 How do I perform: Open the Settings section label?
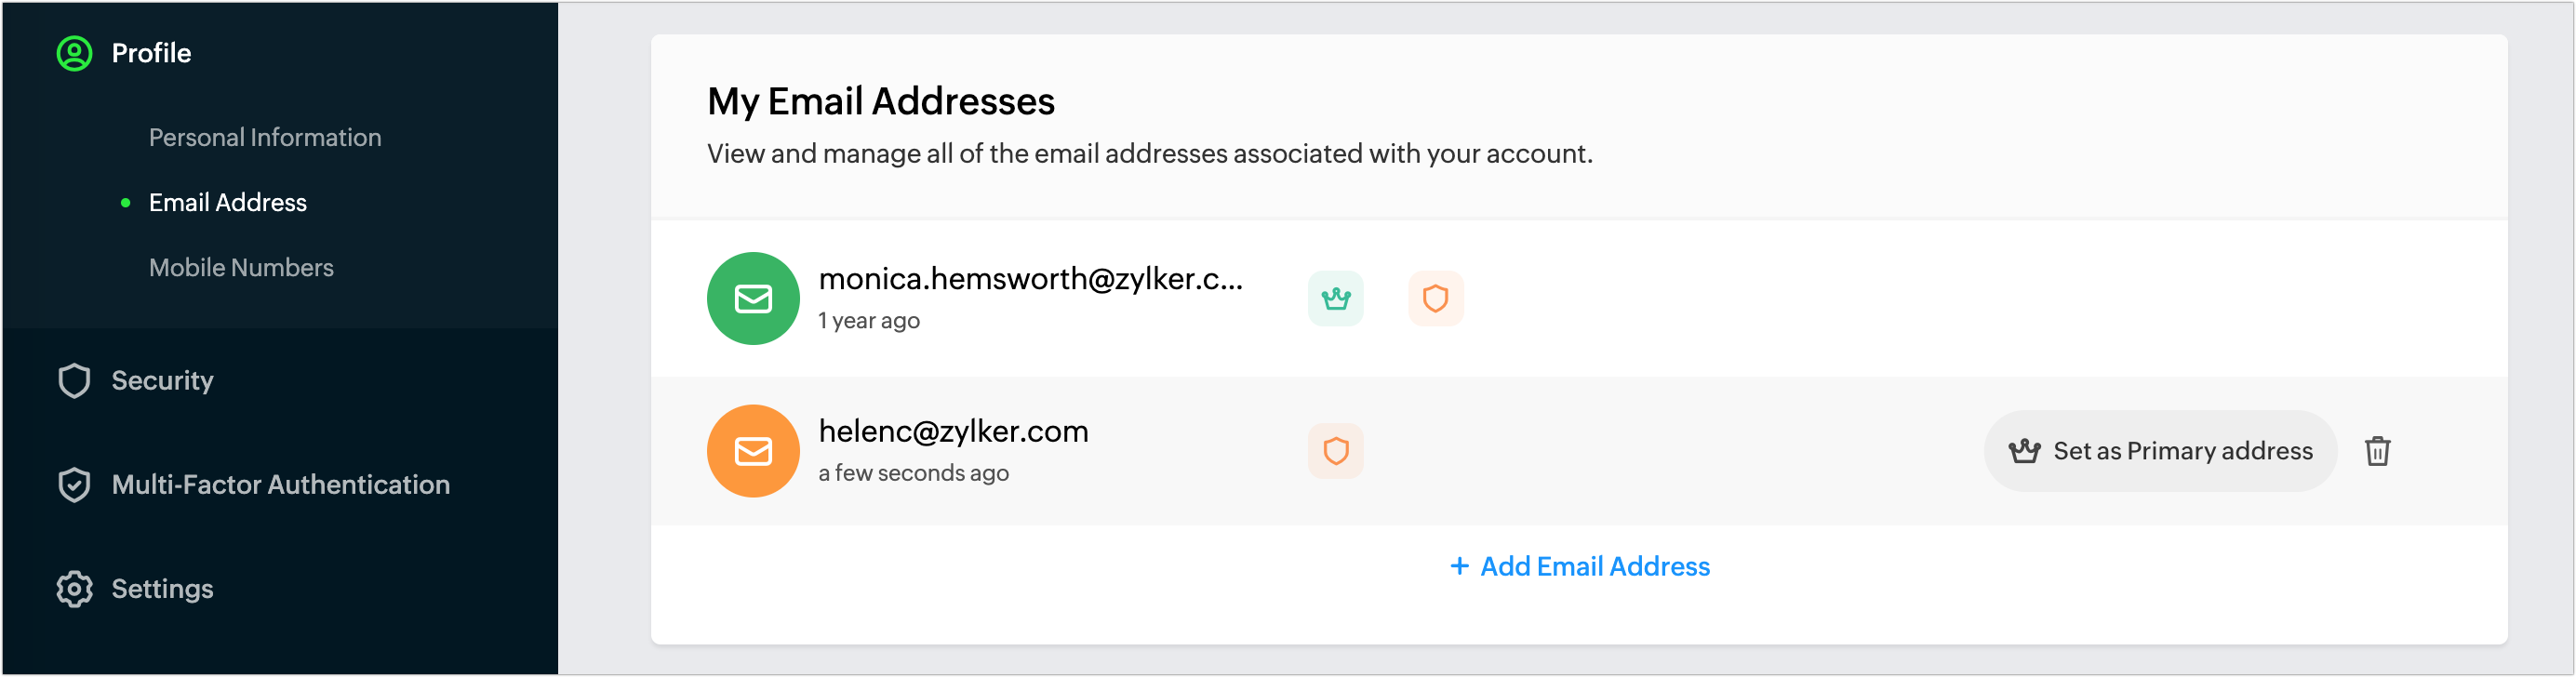click(162, 589)
